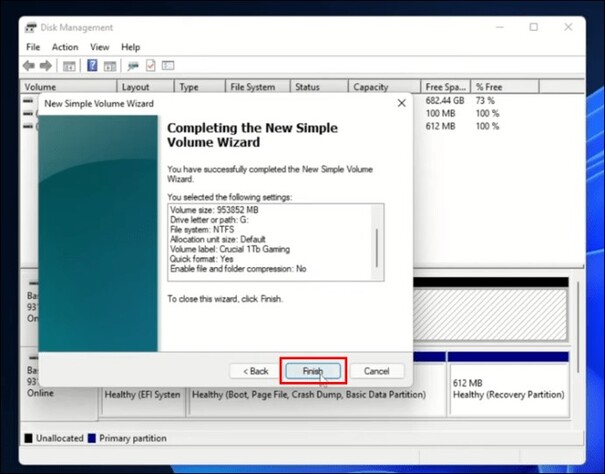605x474 pixels.
Task: Click the settings list vertical scrollbar
Action: [x=377, y=243]
